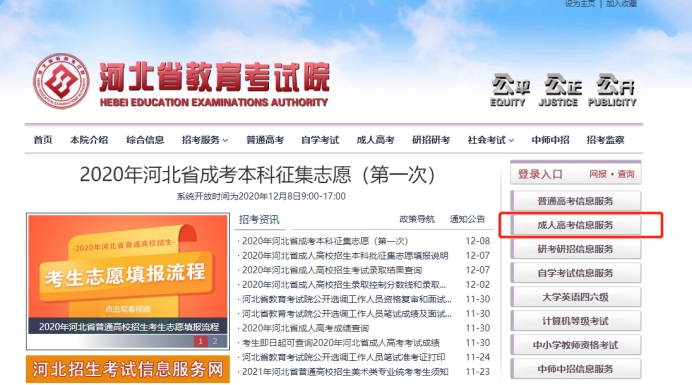The height and width of the screenshot is (385, 692).
Task: Go to 普通高考 in the navigation bar
Action: point(265,140)
